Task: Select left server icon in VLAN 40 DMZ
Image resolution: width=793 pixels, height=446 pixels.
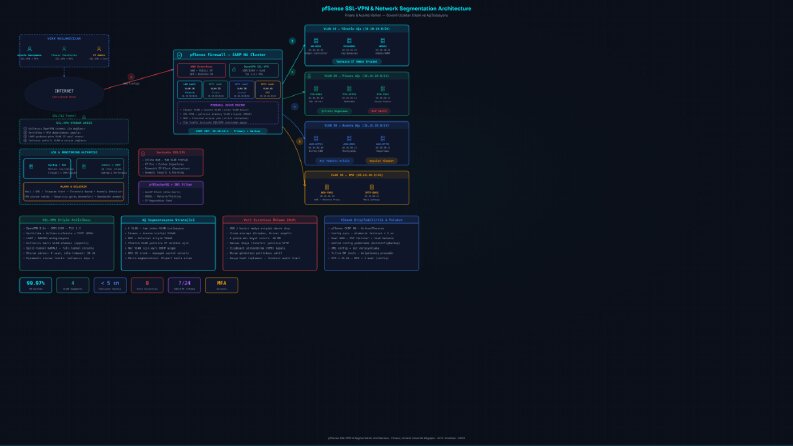Action: [x=327, y=187]
